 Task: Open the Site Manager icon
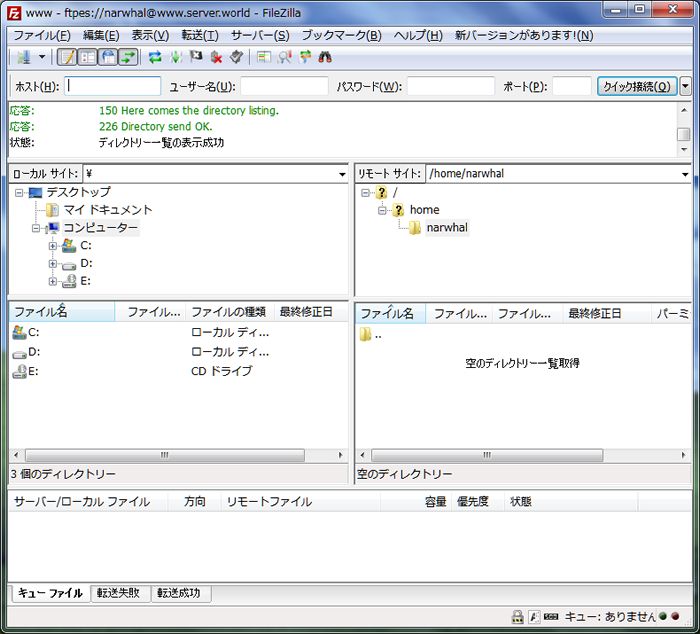(x=24, y=57)
